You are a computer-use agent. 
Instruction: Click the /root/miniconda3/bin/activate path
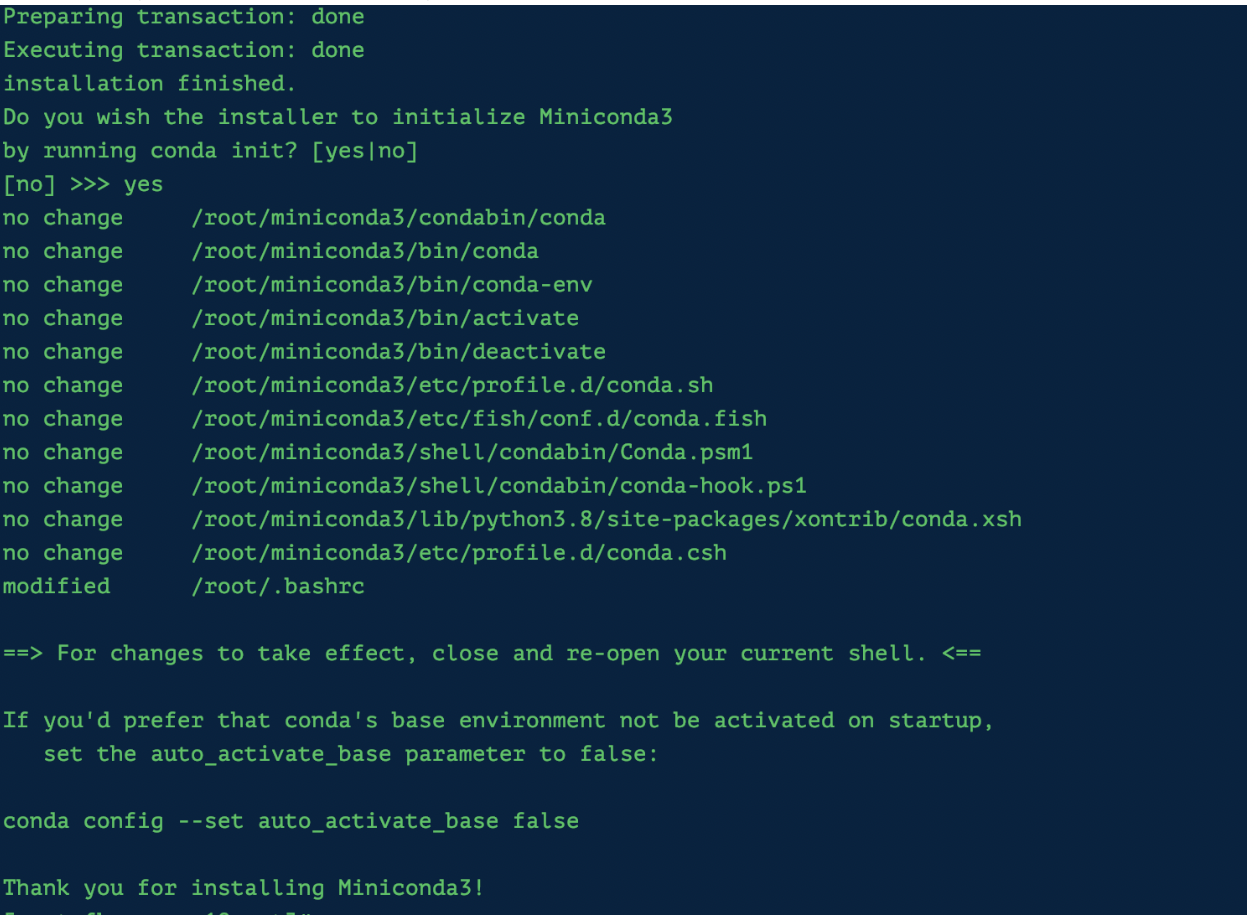point(385,319)
